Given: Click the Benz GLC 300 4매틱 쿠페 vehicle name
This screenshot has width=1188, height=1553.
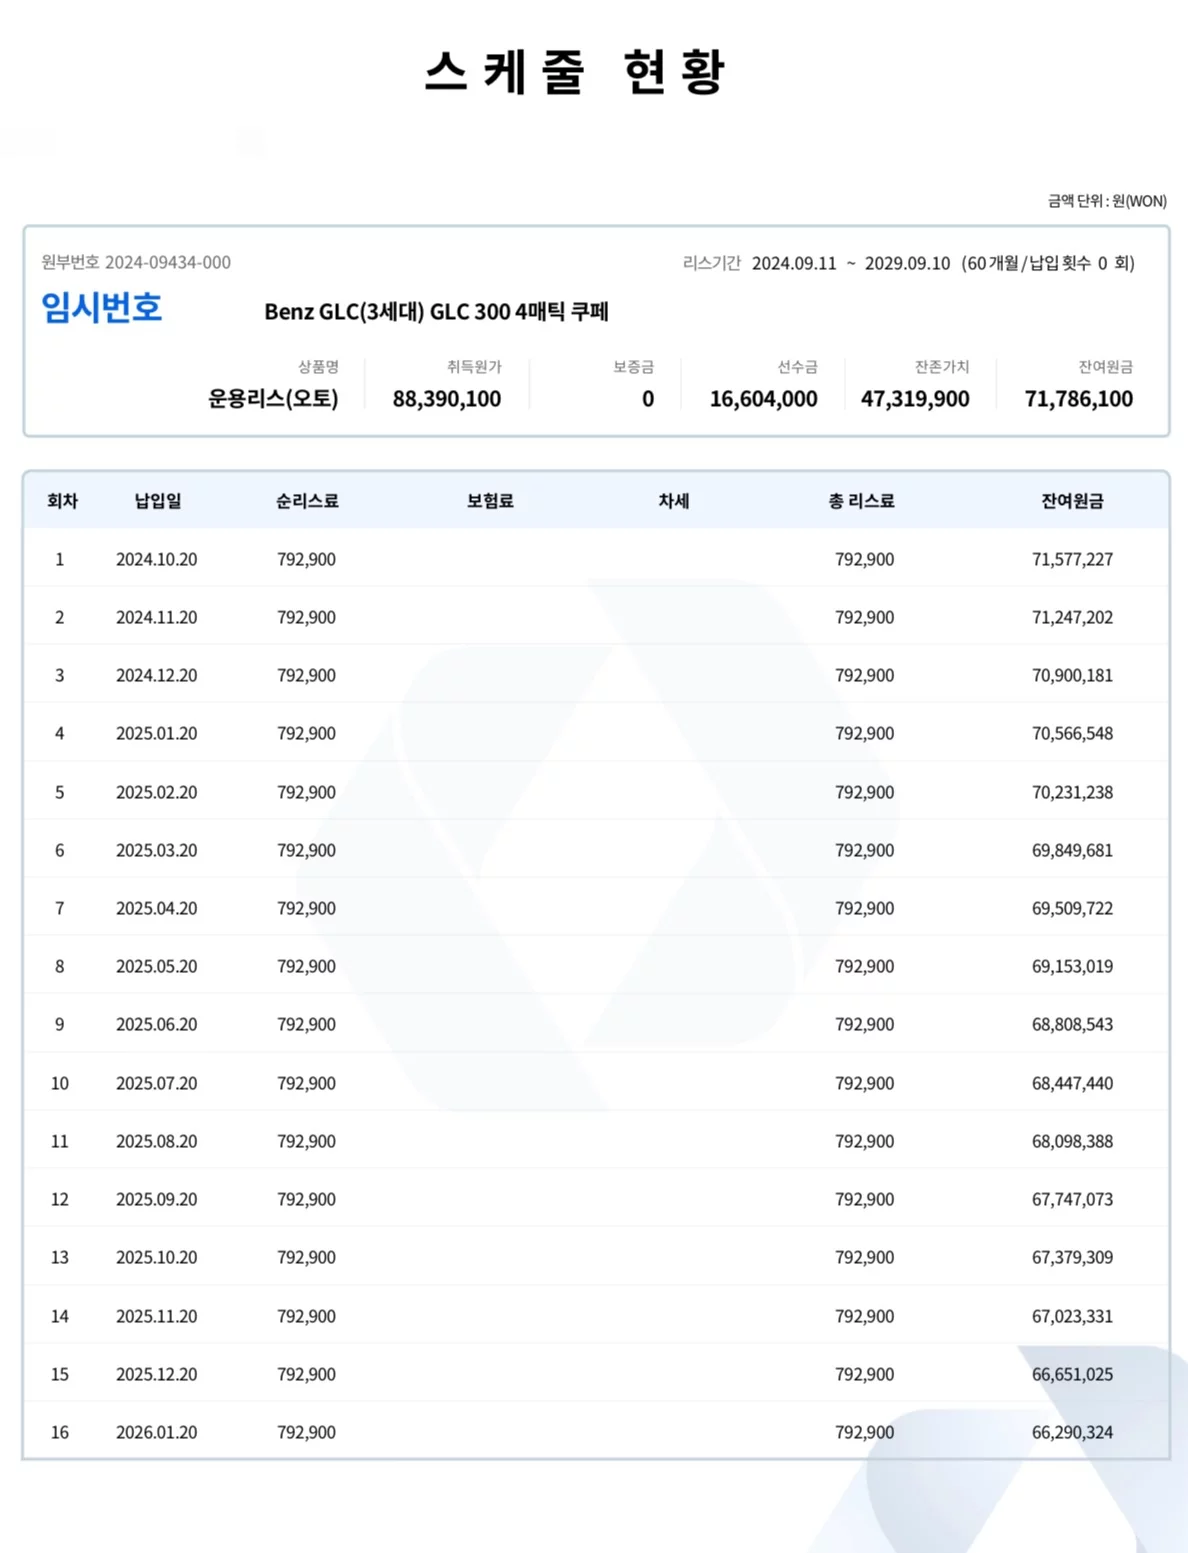Looking at the screenshot, I should pos(436,312).
